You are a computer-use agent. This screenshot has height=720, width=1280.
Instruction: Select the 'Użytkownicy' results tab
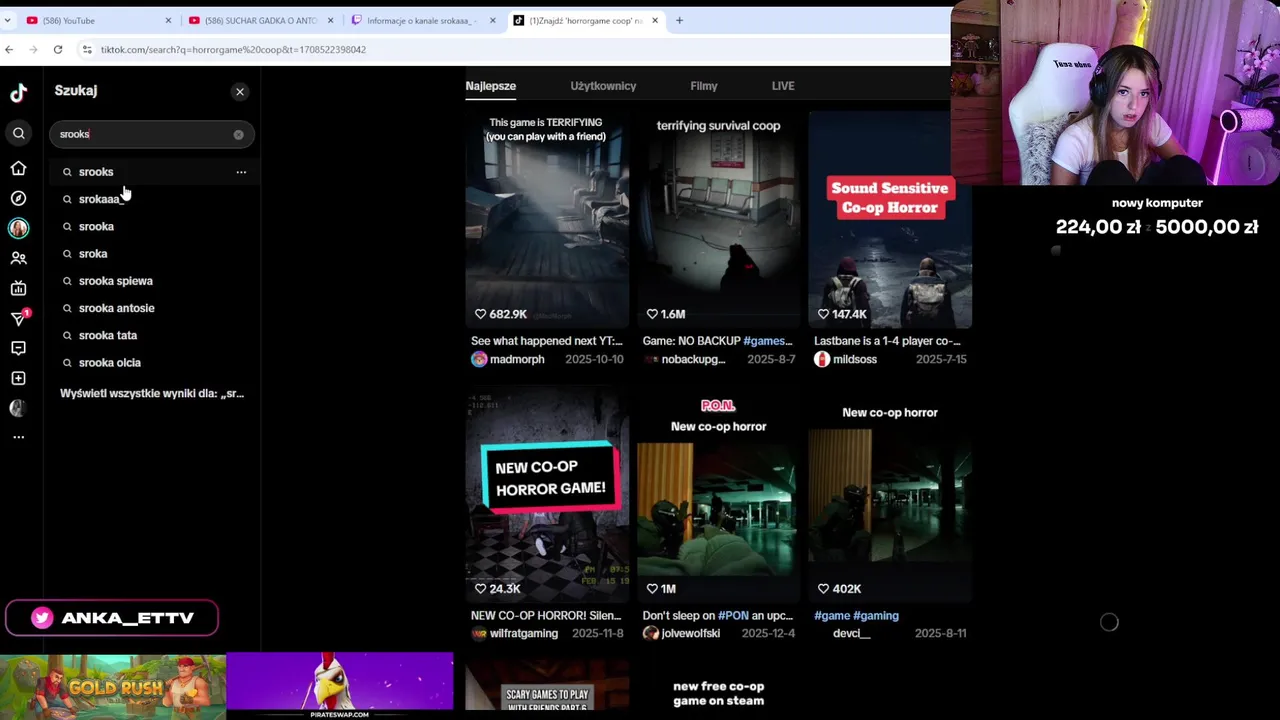point(603,86)
